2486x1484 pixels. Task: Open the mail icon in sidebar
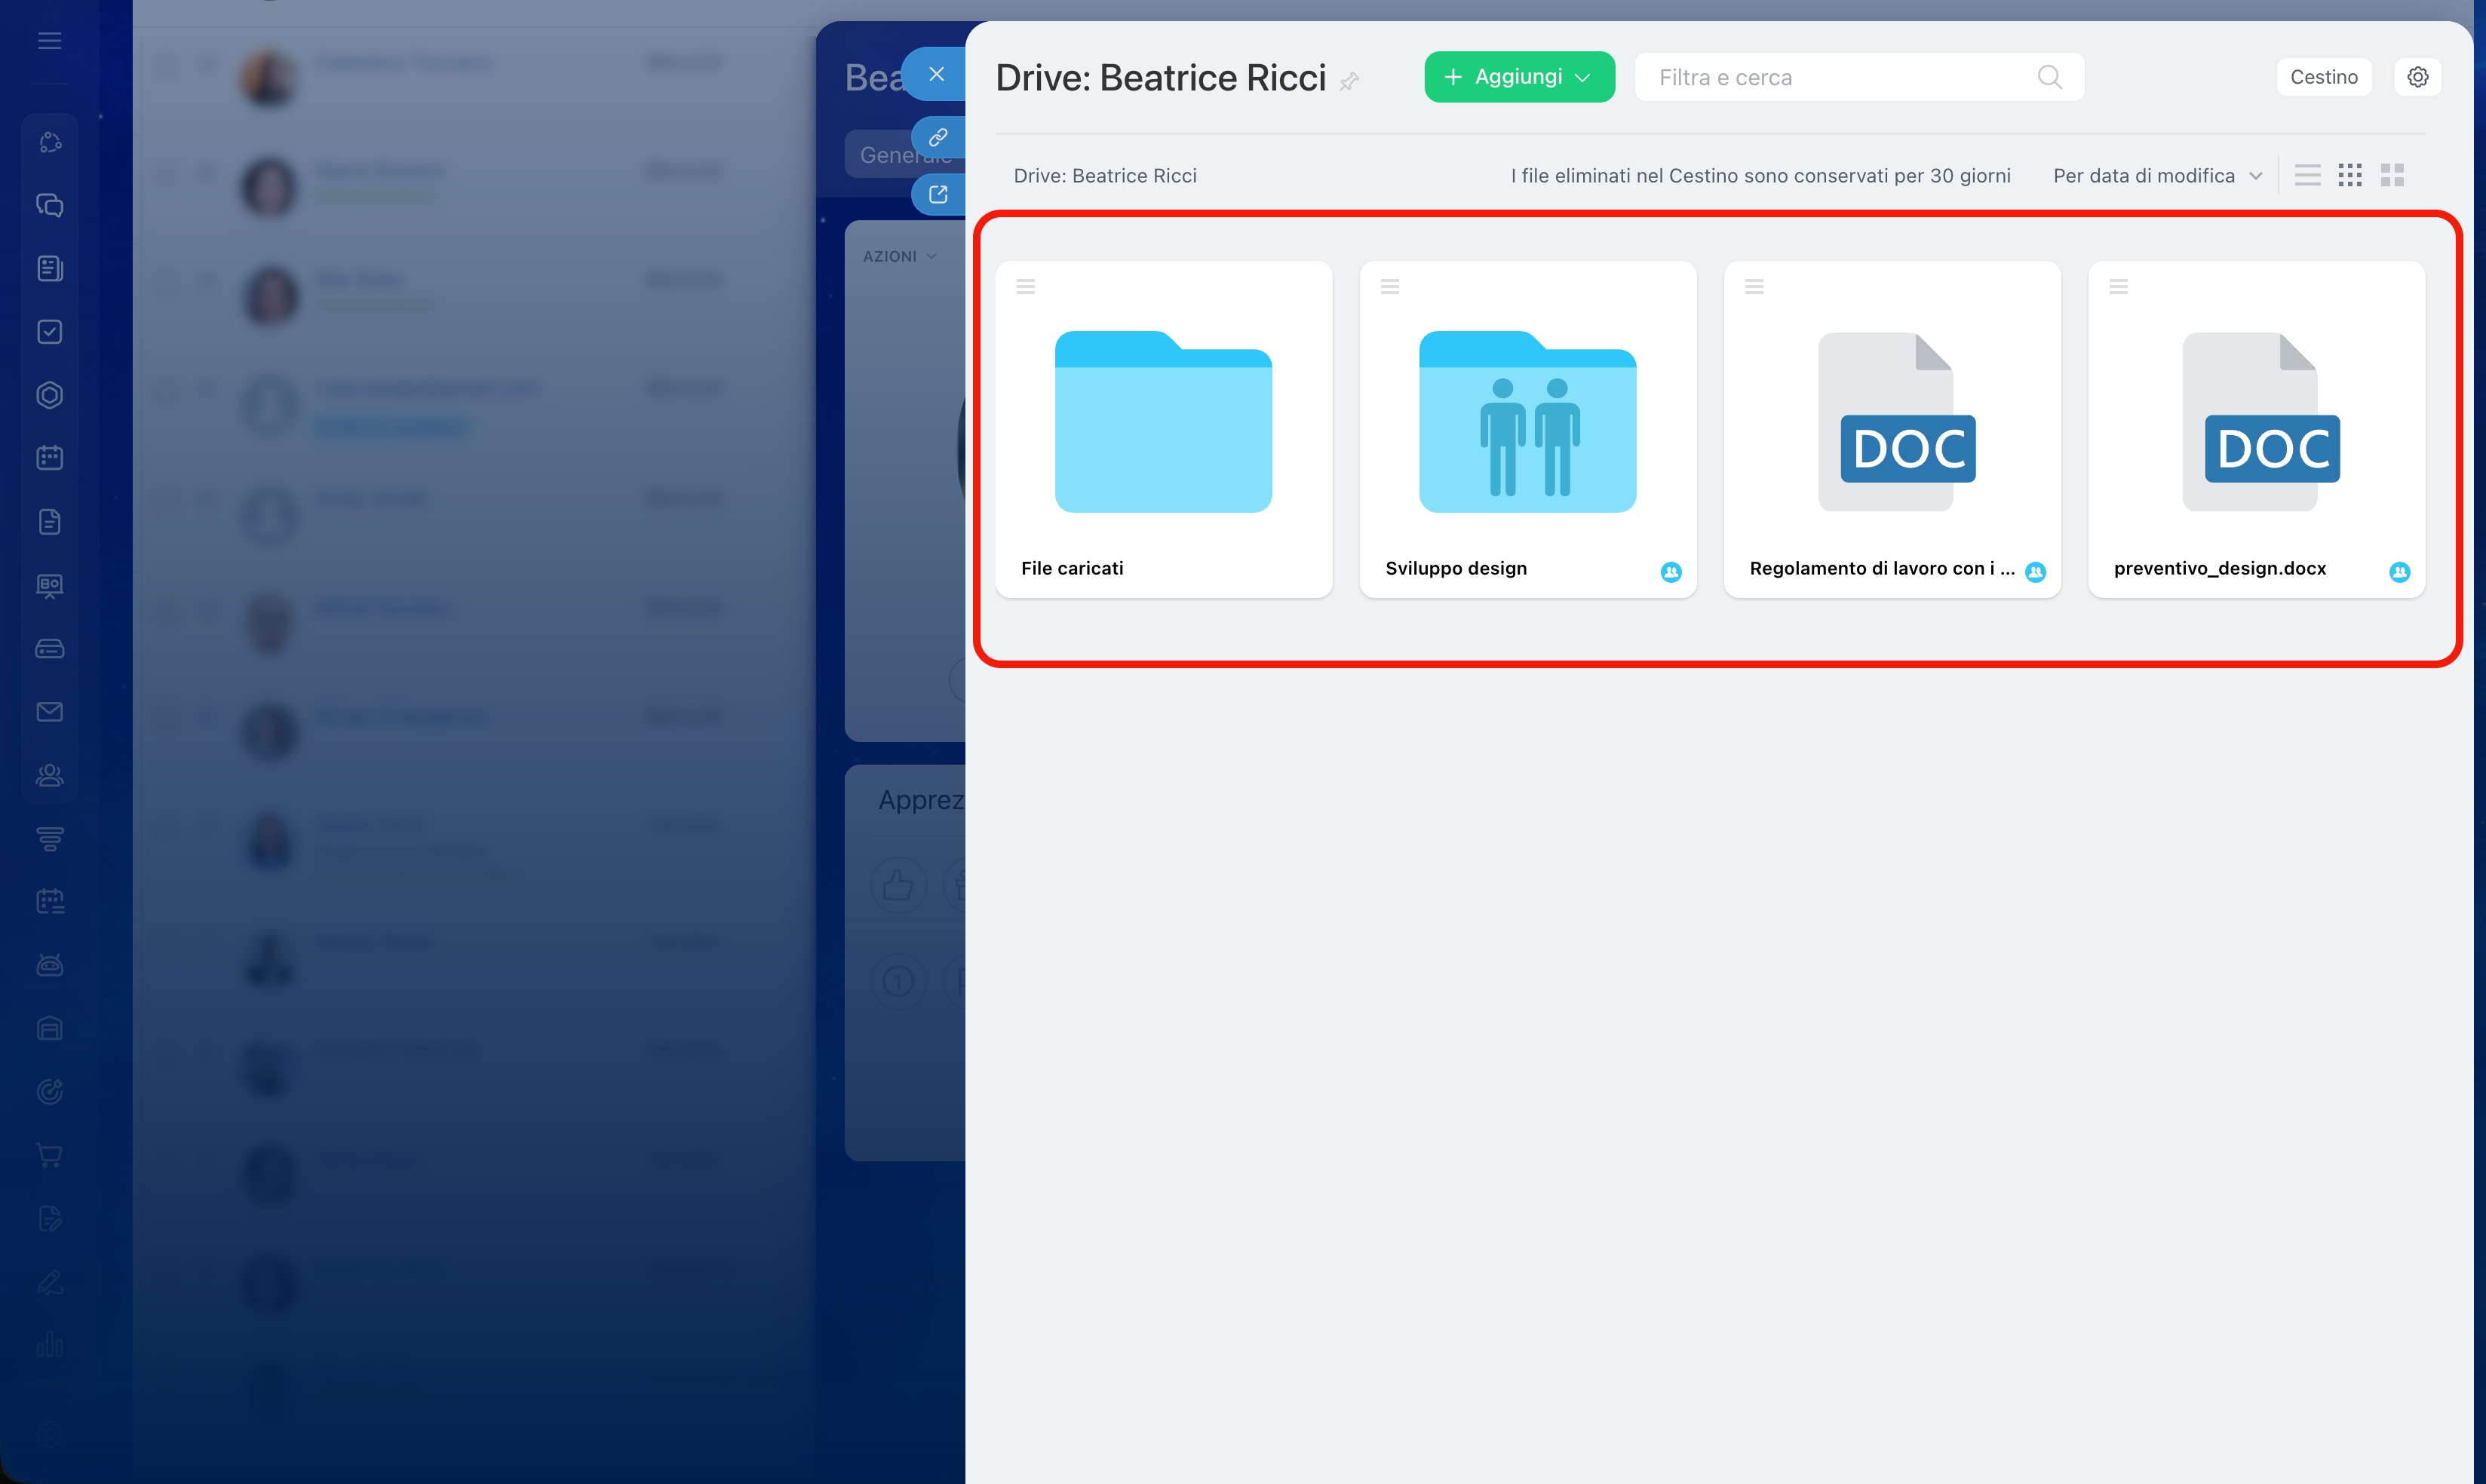point(49,712)
